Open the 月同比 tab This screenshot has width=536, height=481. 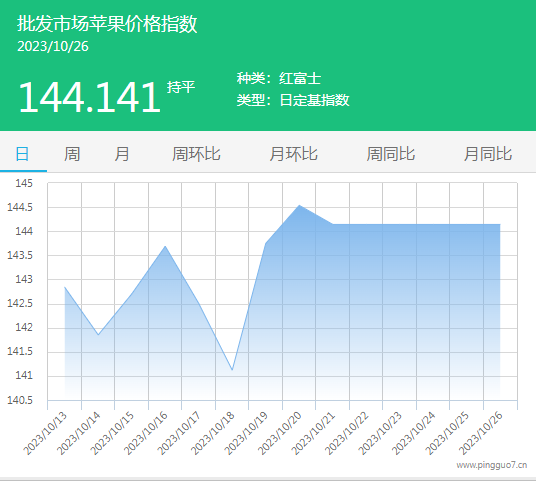[x=488, y=154]
